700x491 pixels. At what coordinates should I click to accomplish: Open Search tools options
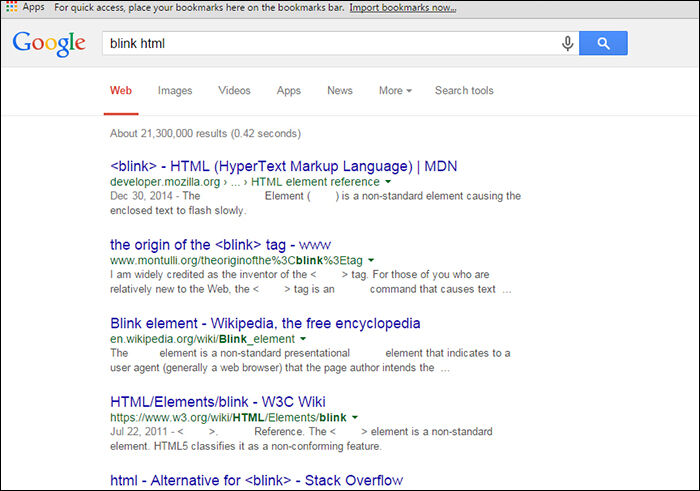[x=464, y=91]
